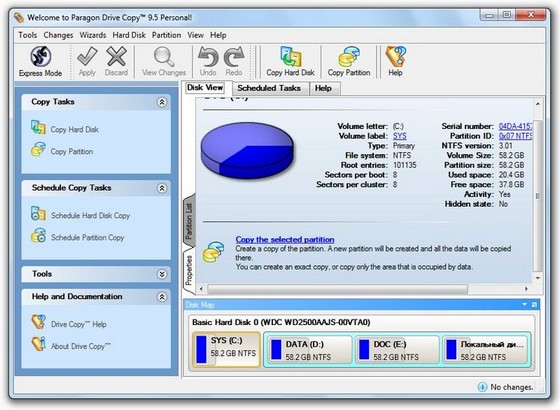Screen dimensions: 560x410
Task: Open the Wizards menu
Action: tap(93, 35)
